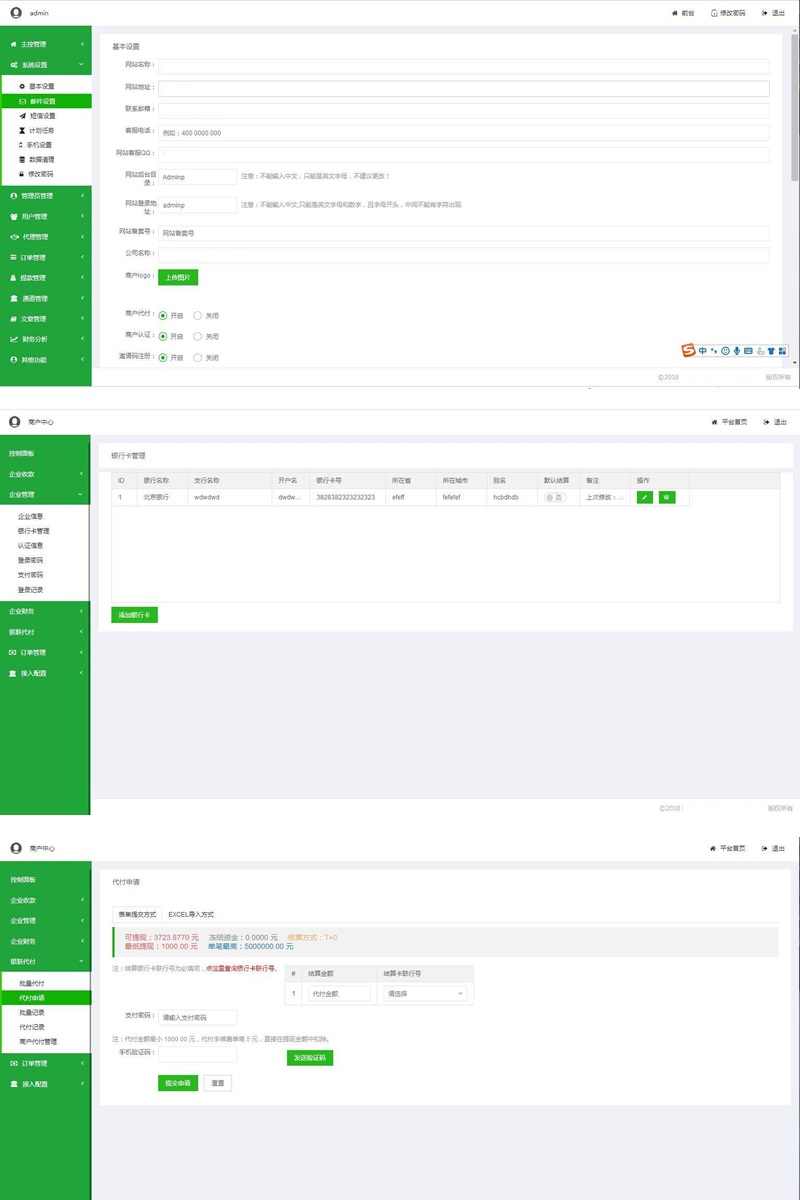Screen dimensions: 800x1200
Task: Click the 代付金额 amount input
Action: pos(339,994)
